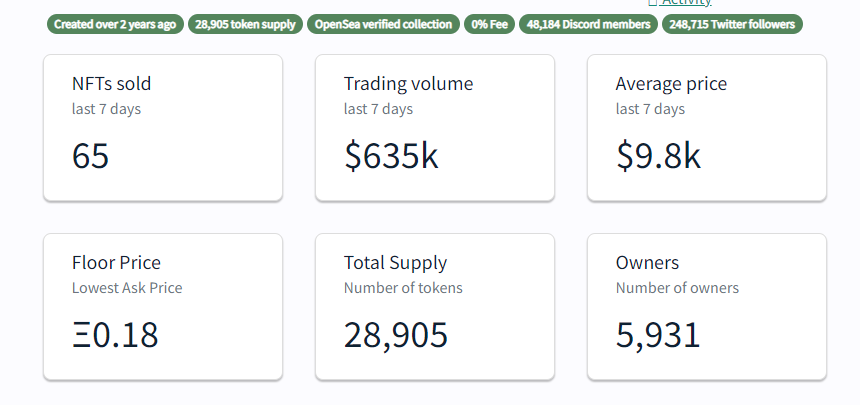Select the Total Supply card

(435, 306)
